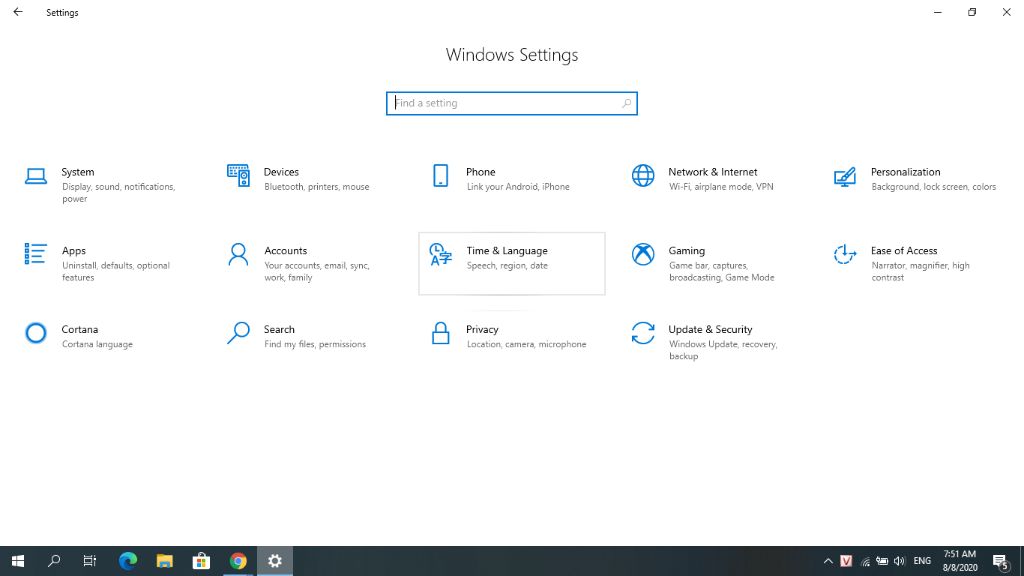Click 'Bluetooth, printers, mouse' description
Screen dimensions: 1024x576
click(317, 187)
